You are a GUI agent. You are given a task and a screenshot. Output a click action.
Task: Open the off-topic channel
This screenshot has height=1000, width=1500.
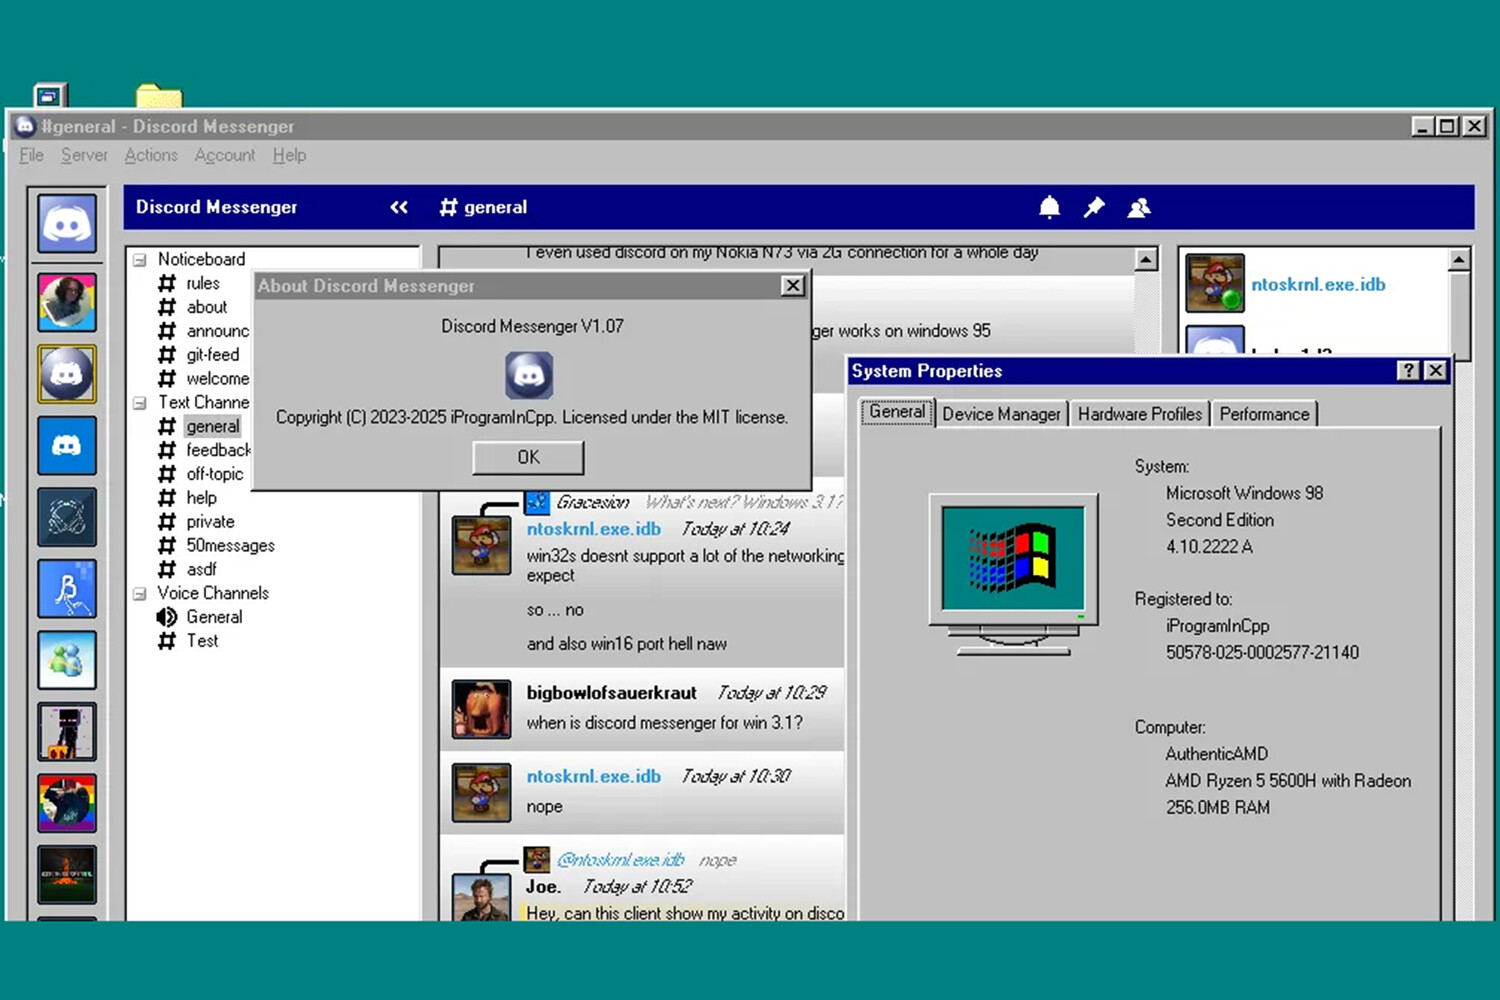point(214,474)
